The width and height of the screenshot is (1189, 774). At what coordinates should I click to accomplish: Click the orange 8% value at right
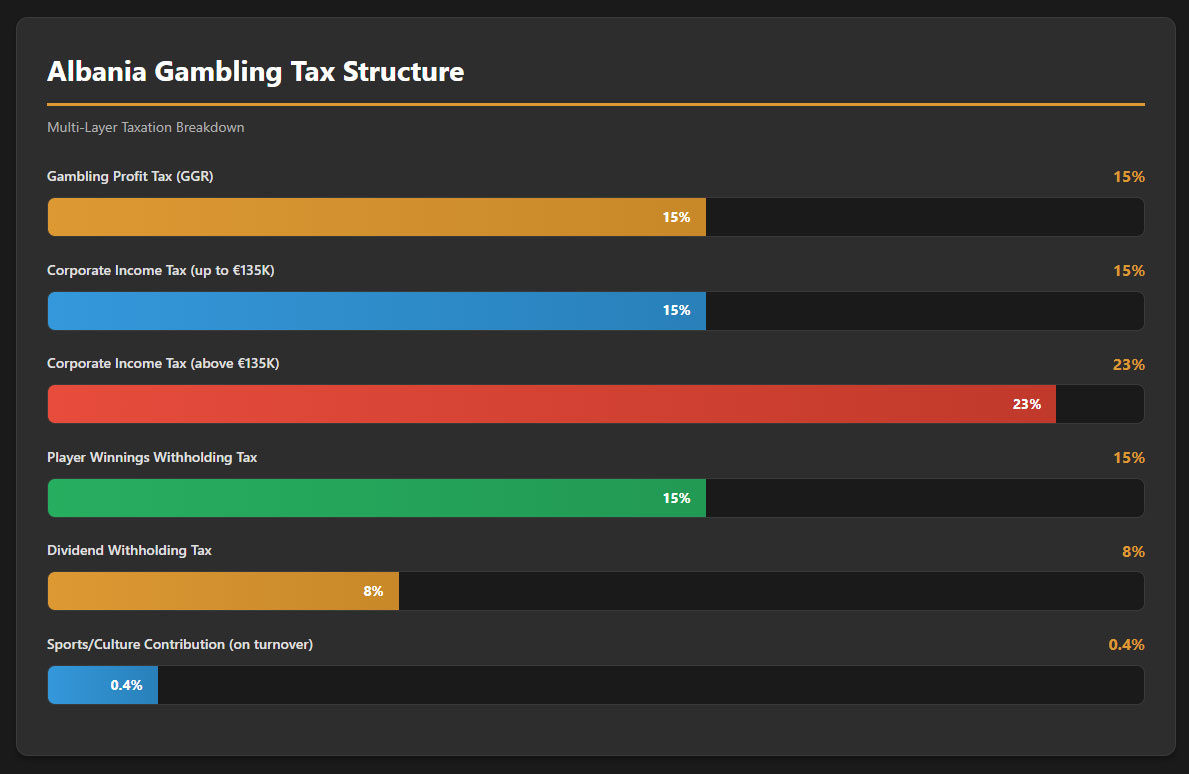click(x=1133, y=552)
